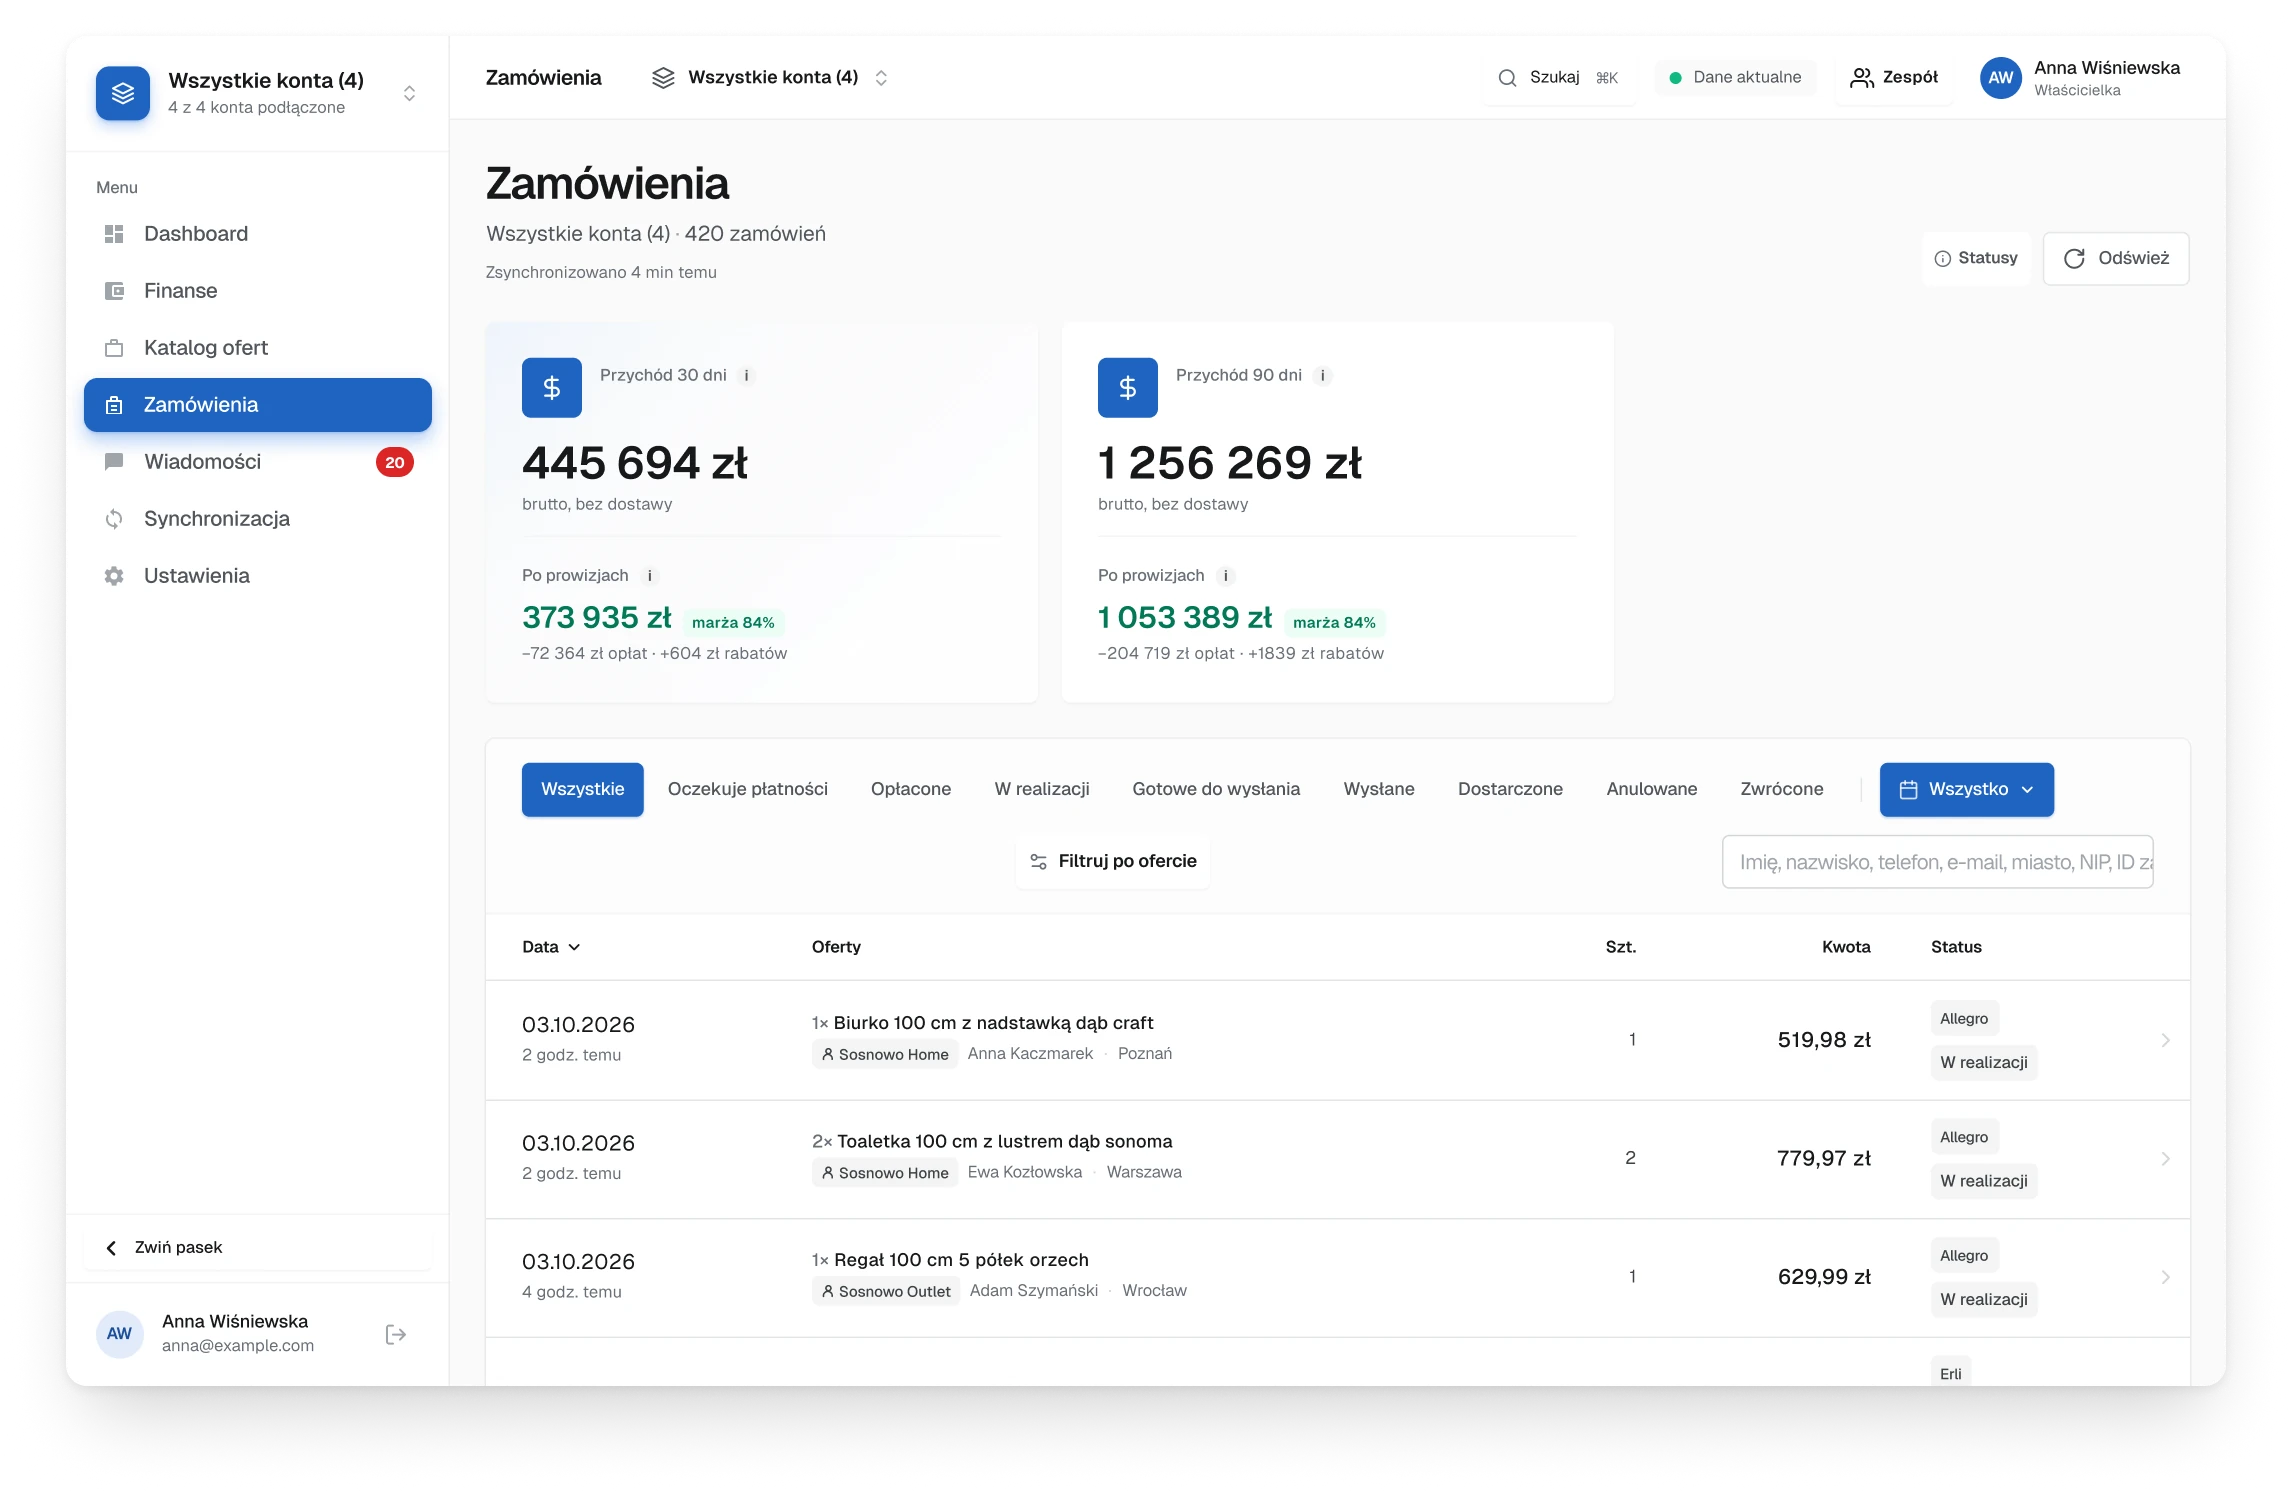Viewport: 2292px width, 1494px height.
Task: Click the 779,97 zł amount
Action: (x=1824, y=1159)
